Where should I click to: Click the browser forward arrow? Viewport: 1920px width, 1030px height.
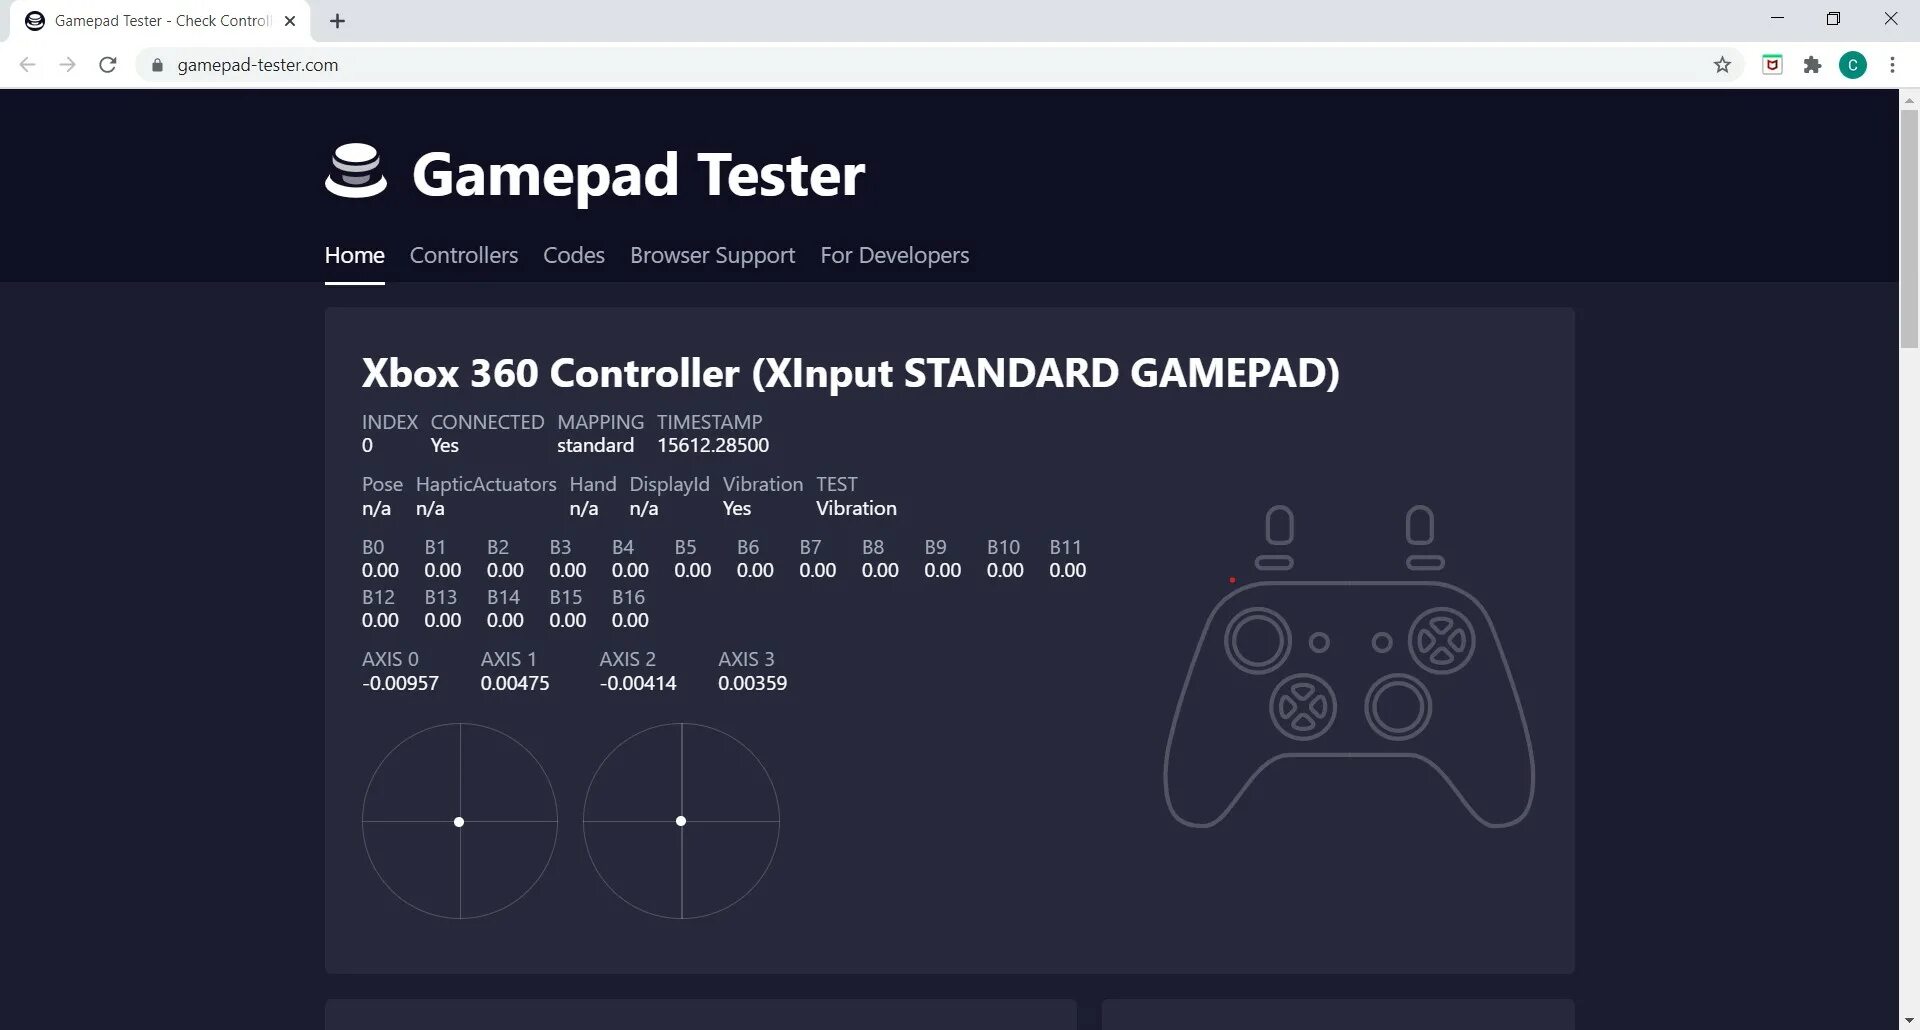[x=67, y=65]
